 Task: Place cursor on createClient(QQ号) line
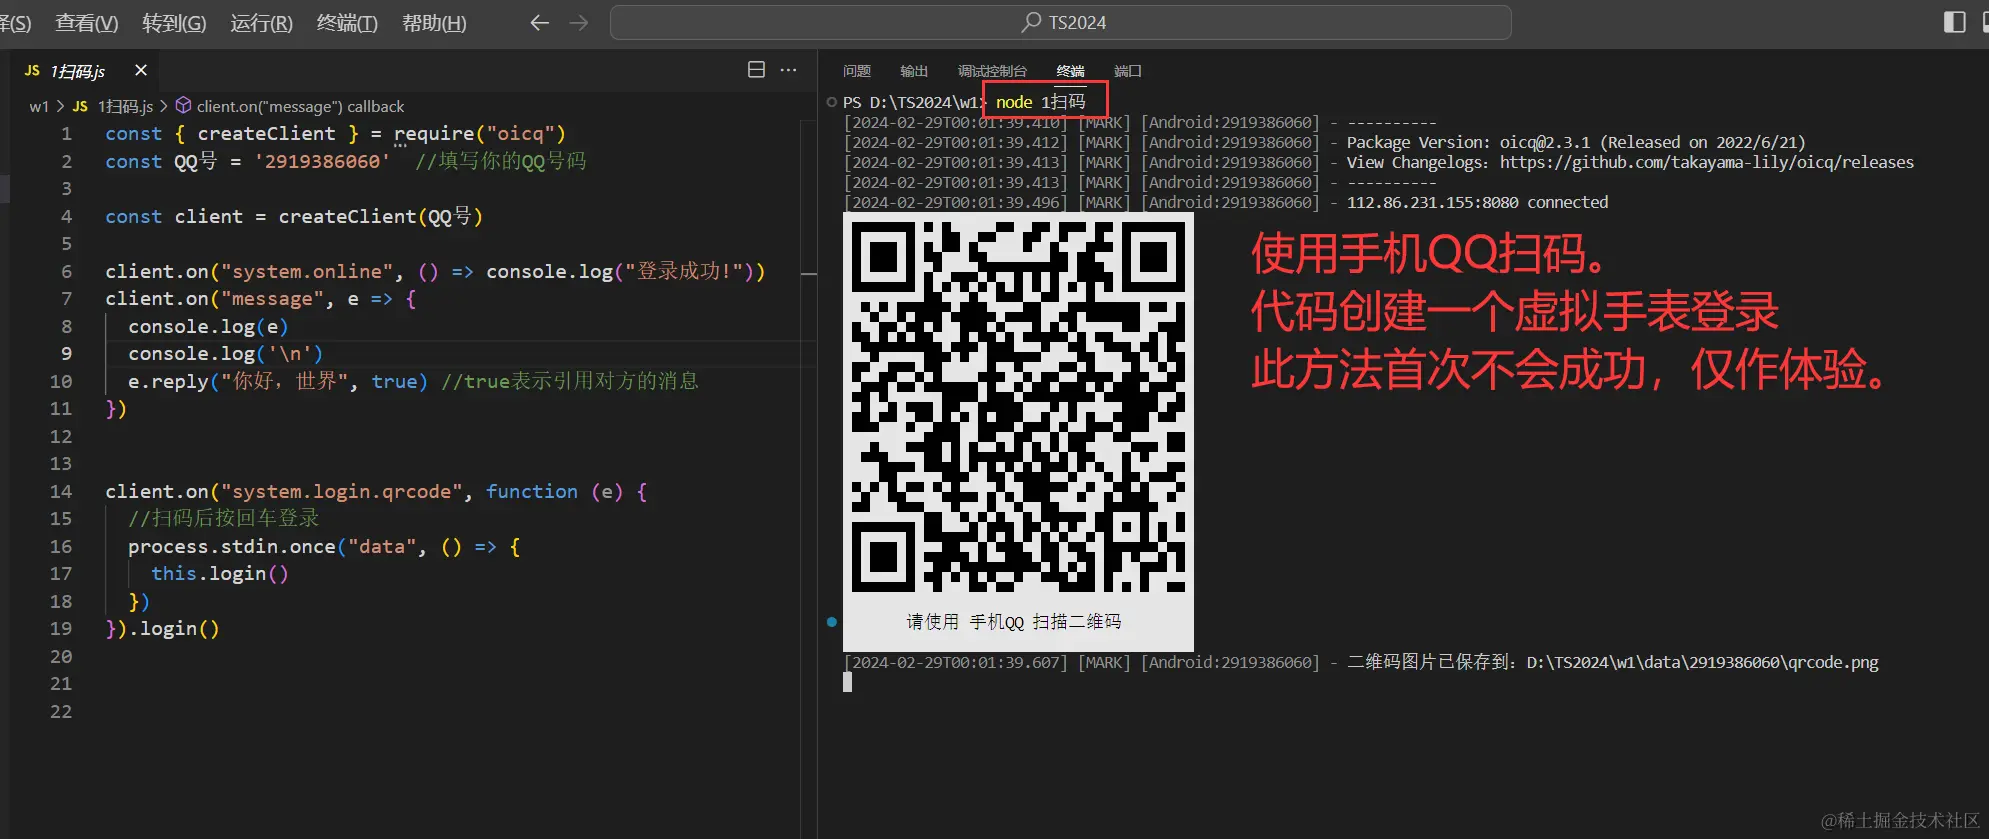pyautogui.click(x=294, y=216)
